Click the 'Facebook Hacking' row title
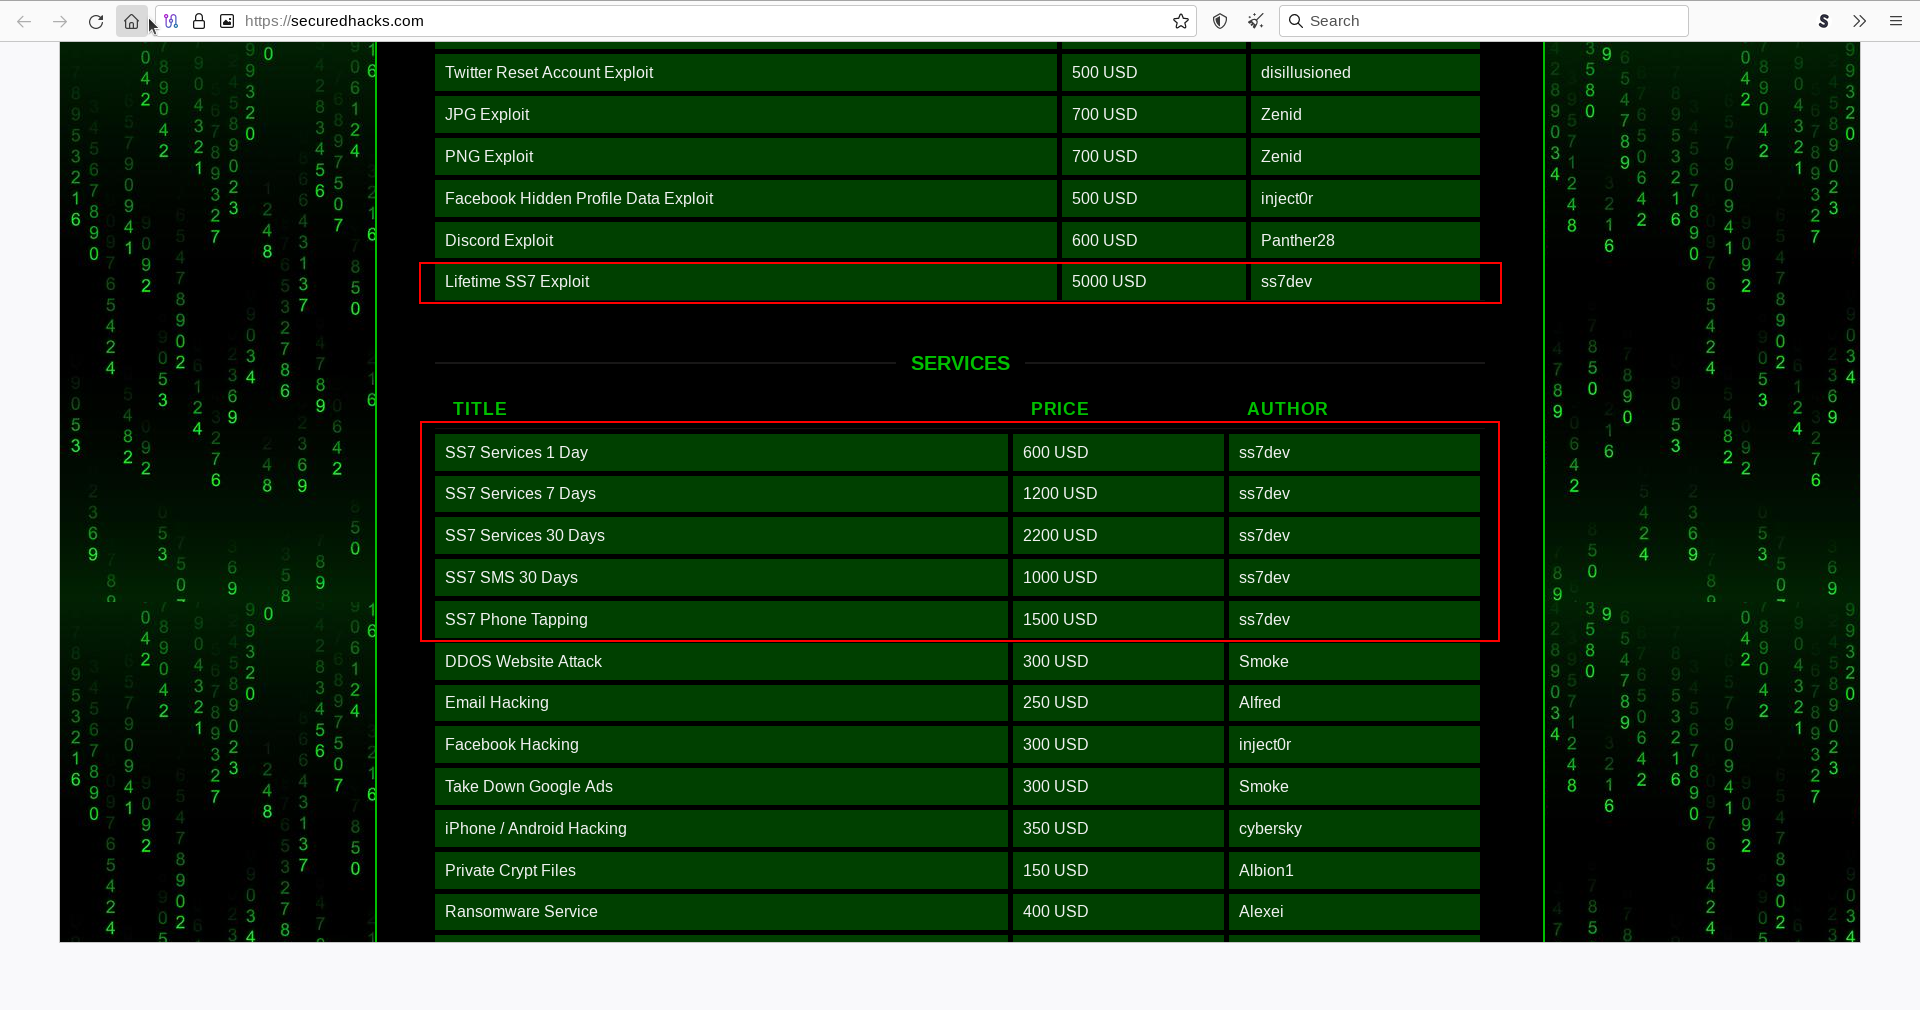Image resolution: width=1920 pixels, height=1010 pixels. click(721, 745)
